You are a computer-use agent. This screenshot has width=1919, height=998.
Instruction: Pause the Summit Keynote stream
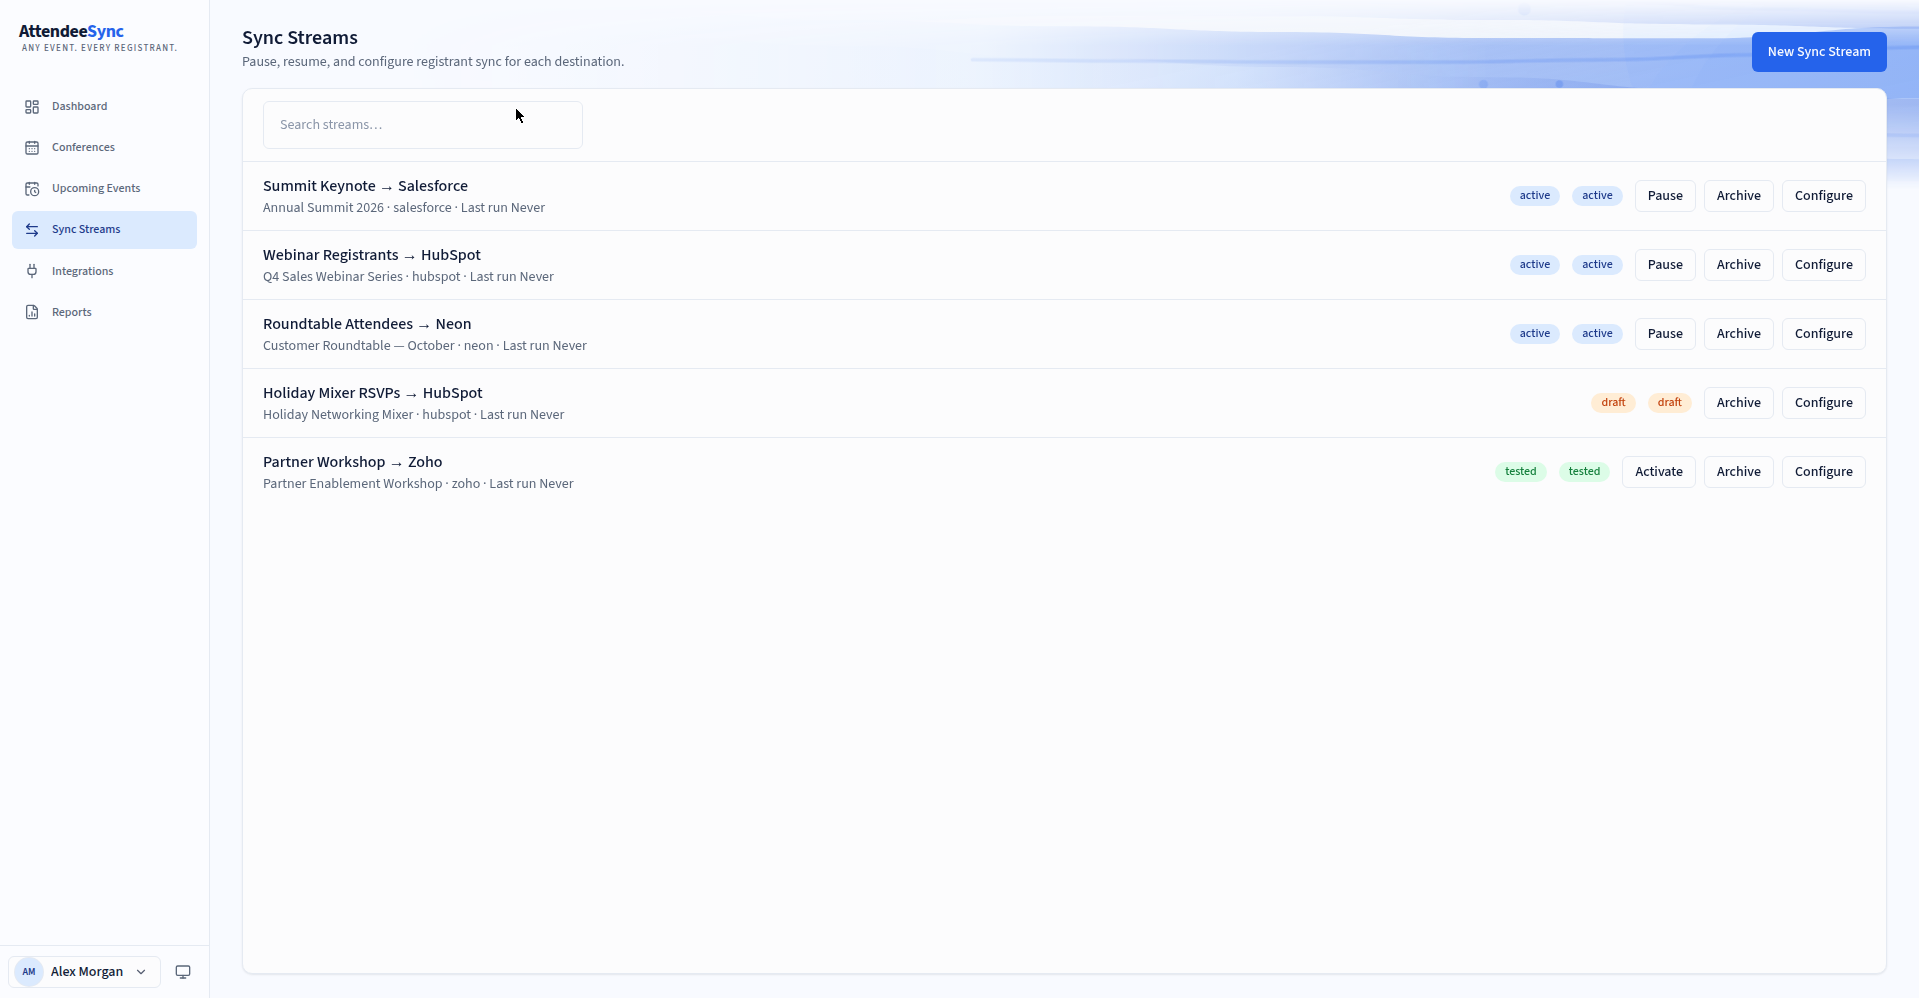[x=1665, y=196]
